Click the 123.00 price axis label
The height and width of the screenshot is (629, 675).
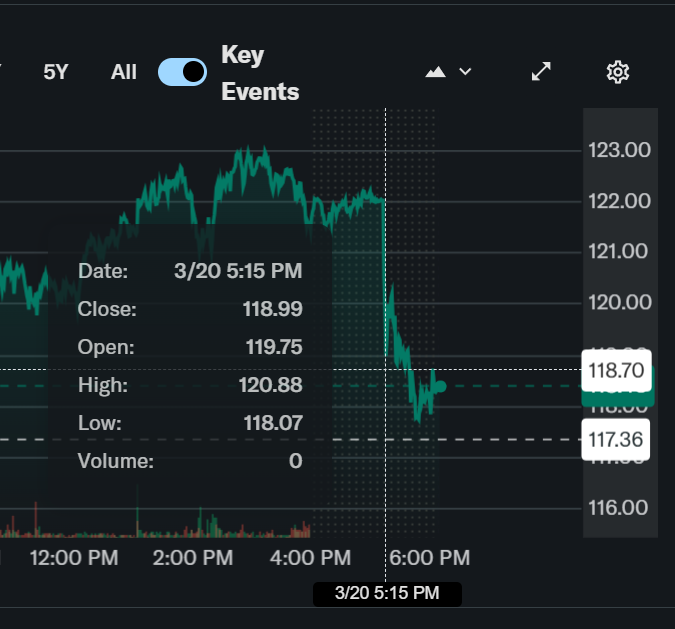point(620,150)
